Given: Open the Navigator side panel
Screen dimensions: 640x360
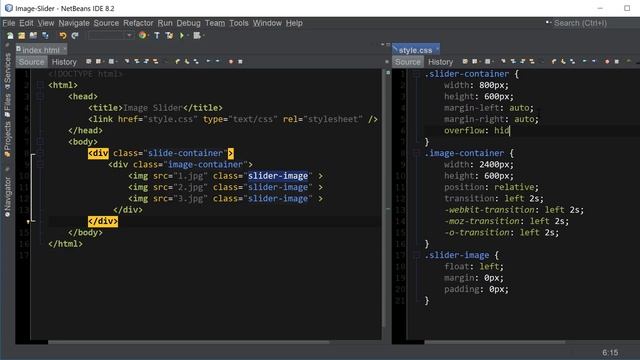Looking at the screenshot, I should coord(7,198).
